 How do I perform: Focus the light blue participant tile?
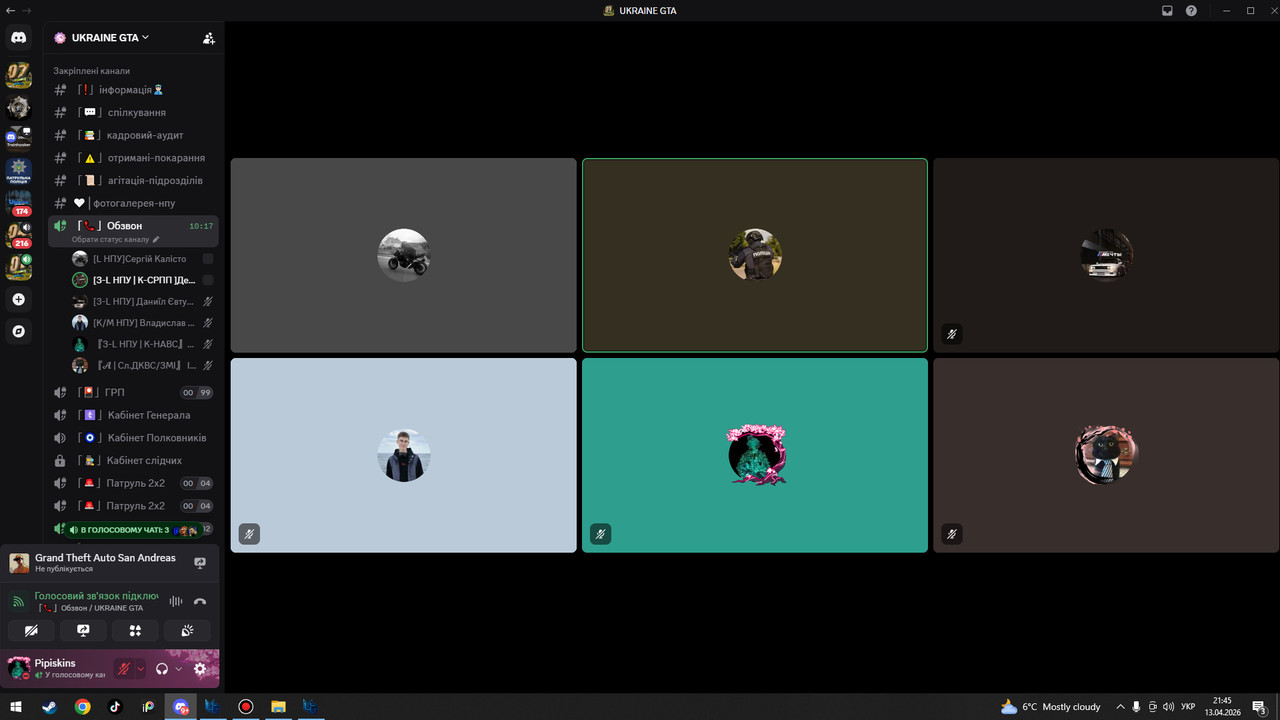pos(404,455)
